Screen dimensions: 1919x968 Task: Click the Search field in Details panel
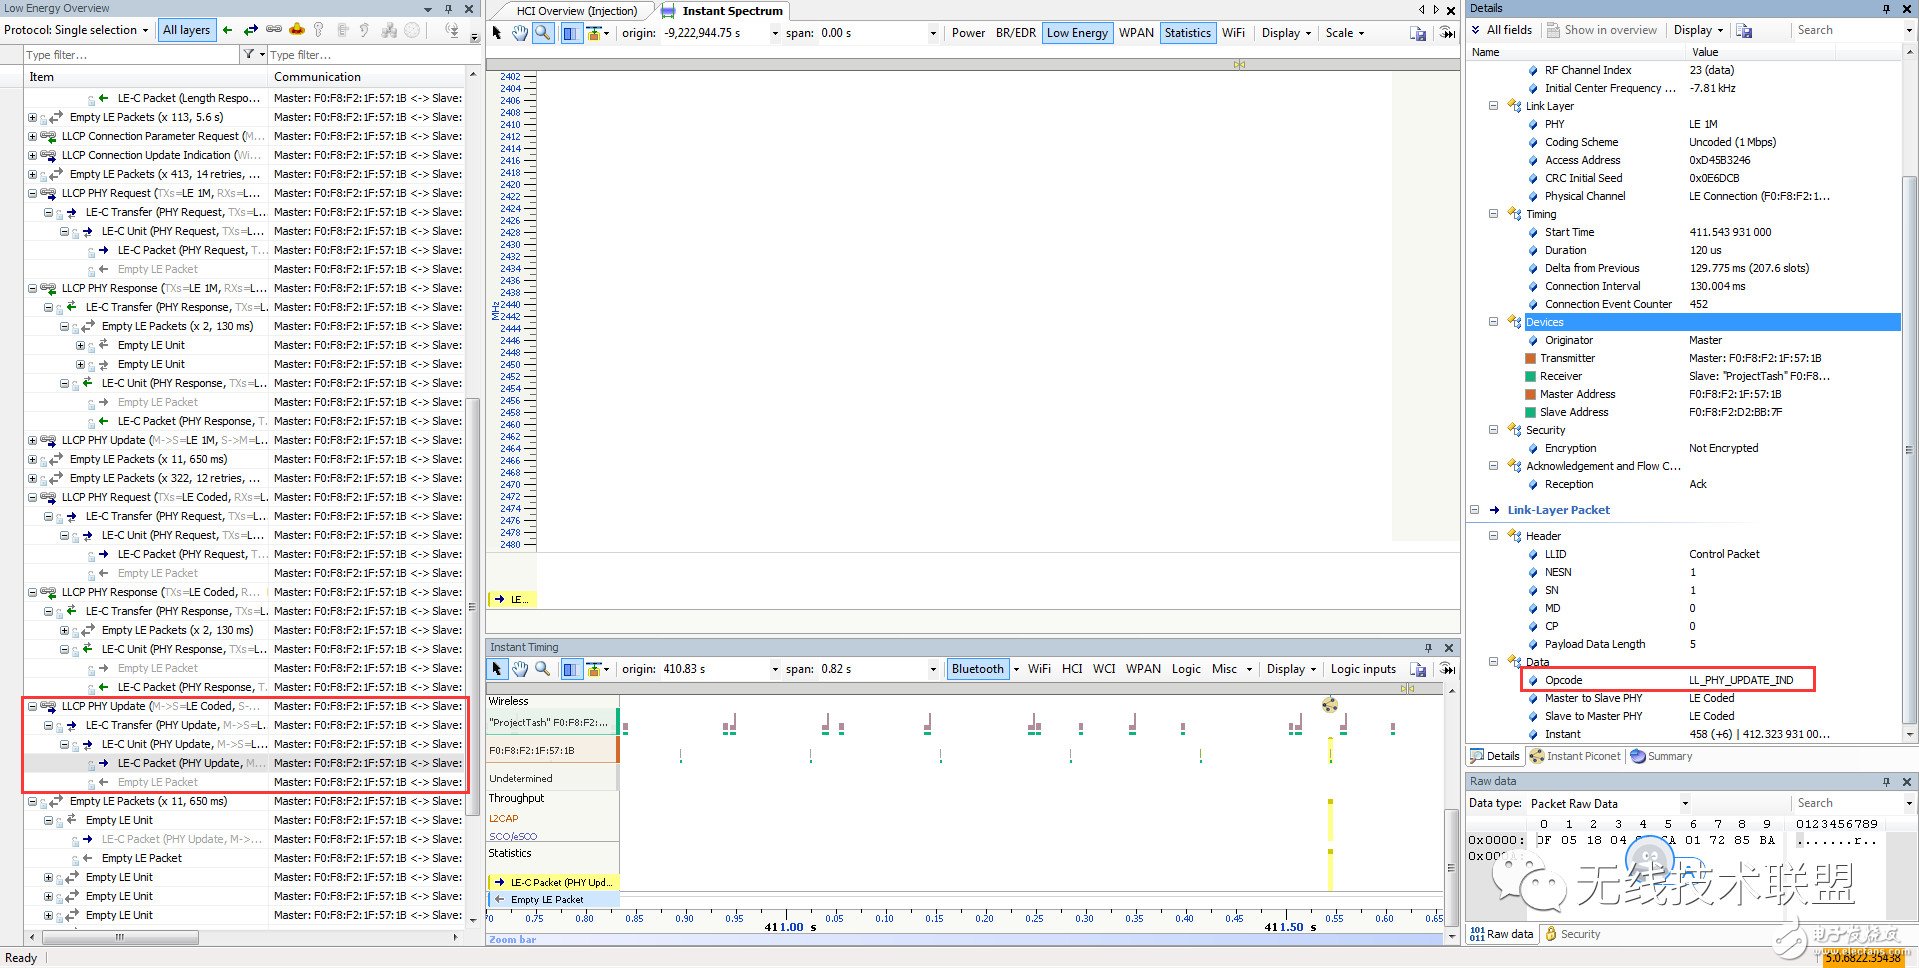point(1848,30)
